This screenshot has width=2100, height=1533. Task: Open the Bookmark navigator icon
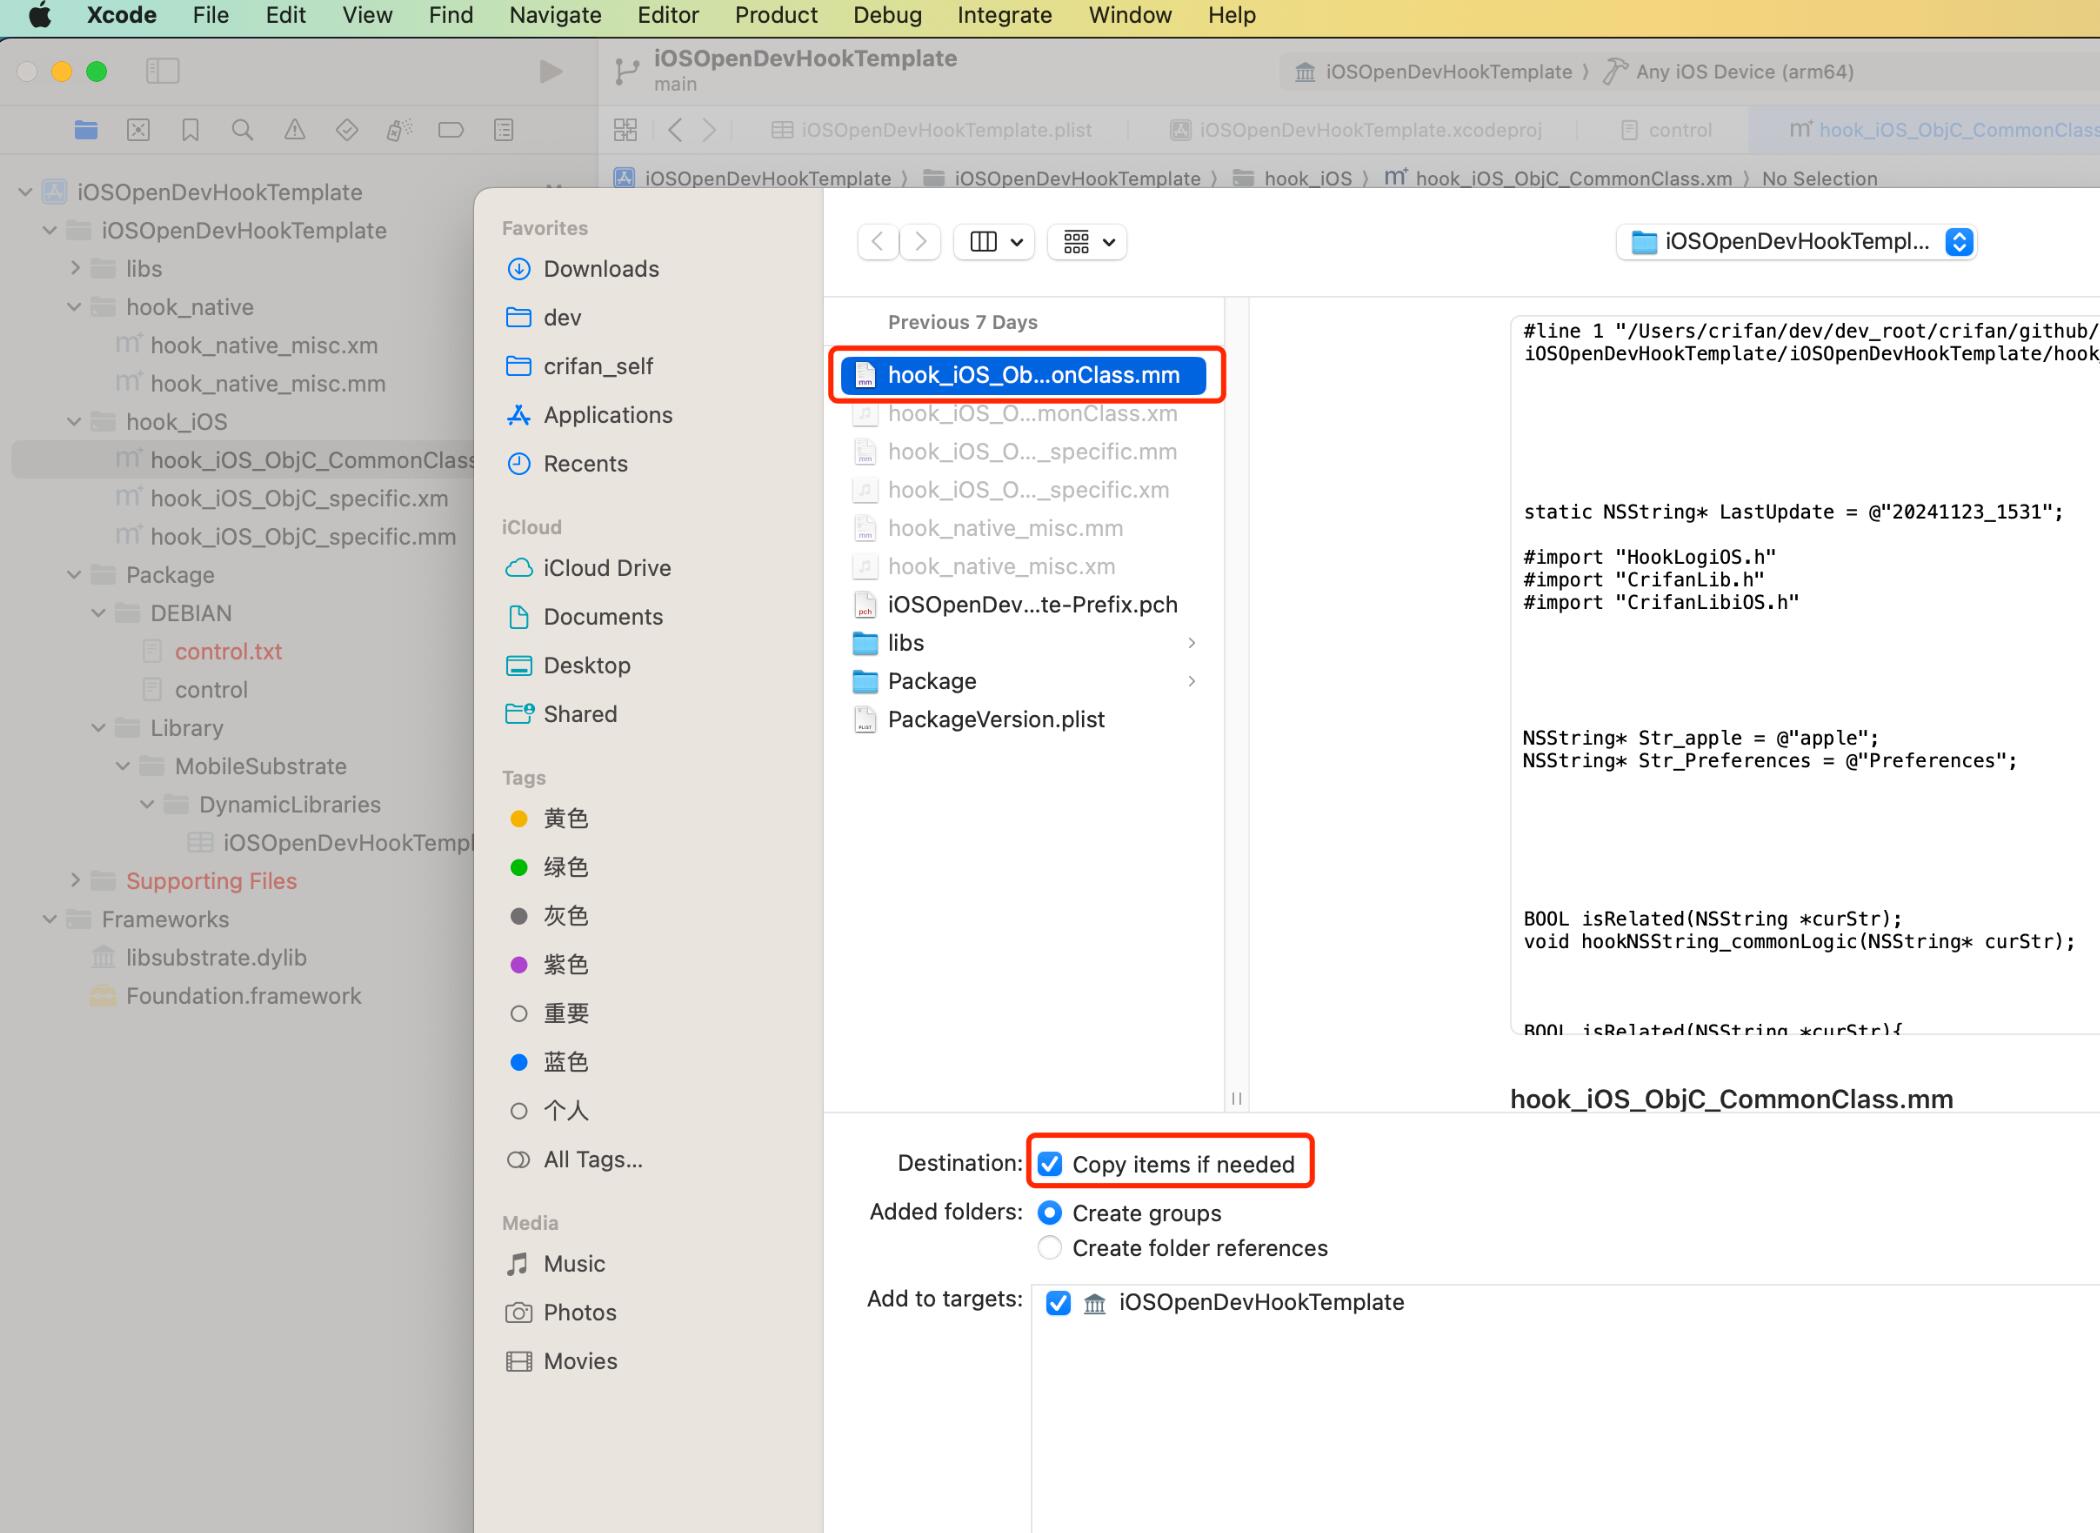[190, 130]
